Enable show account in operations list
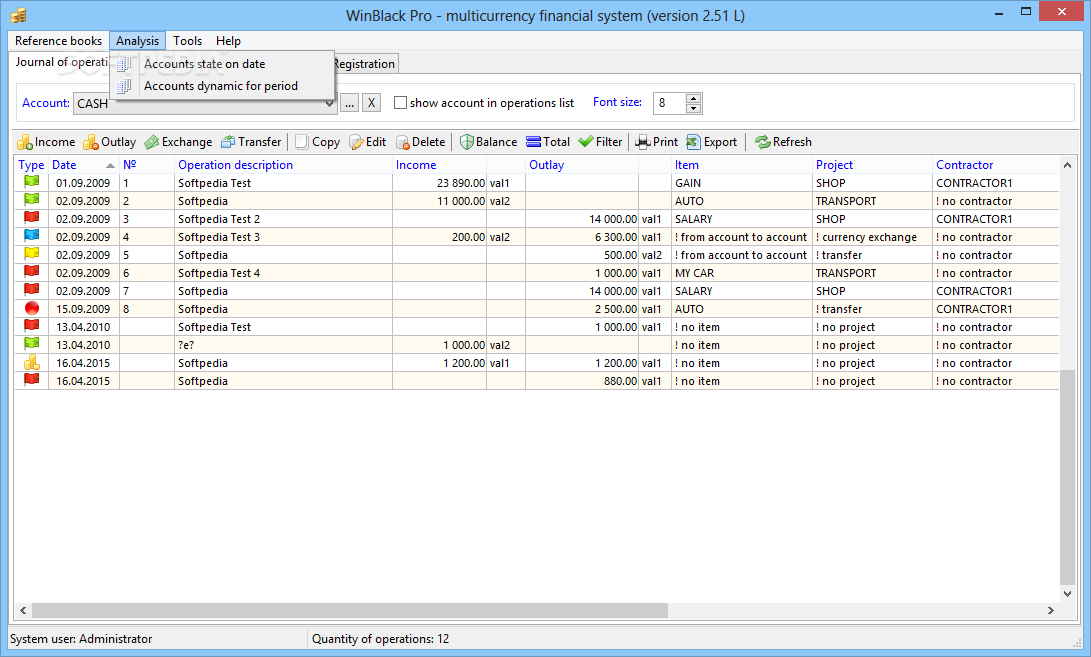The image size is (1091, 657). click(x=400, y=103)
